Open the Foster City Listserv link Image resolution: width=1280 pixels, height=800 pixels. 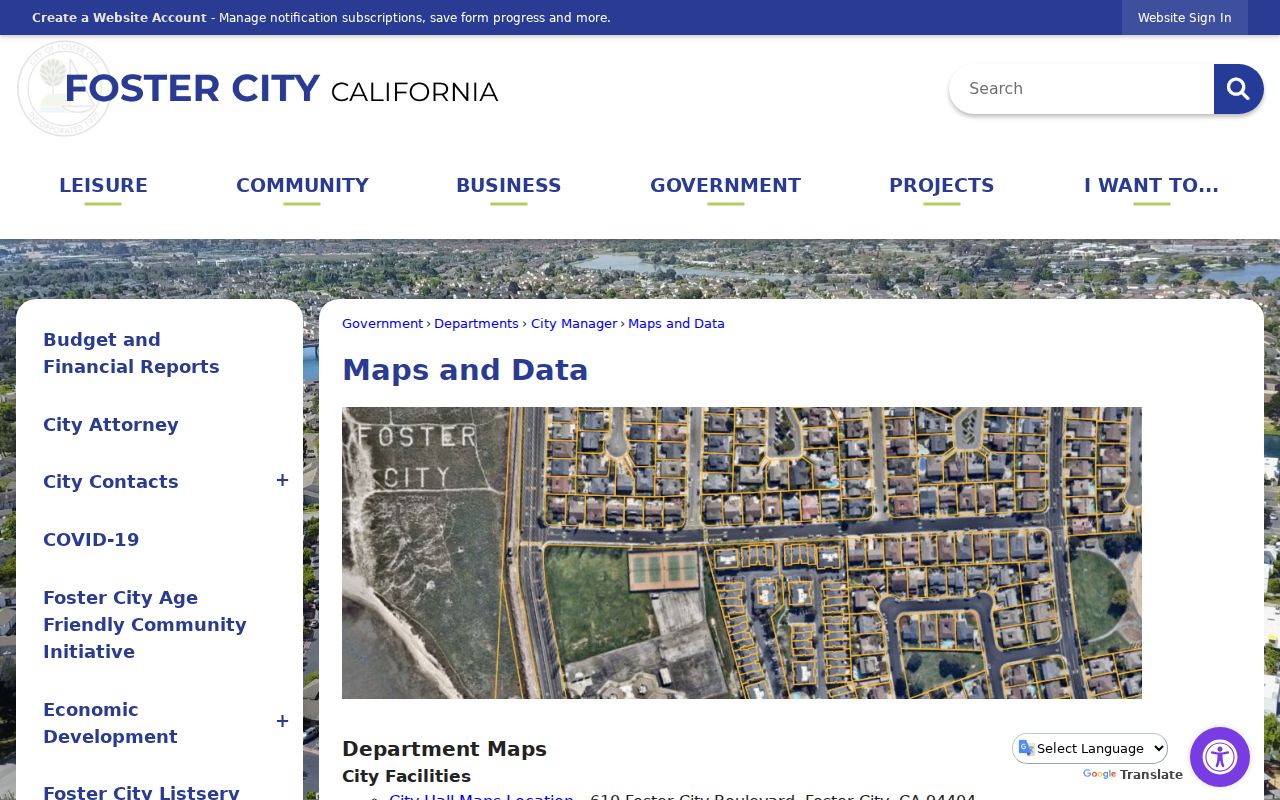(141, 792)
